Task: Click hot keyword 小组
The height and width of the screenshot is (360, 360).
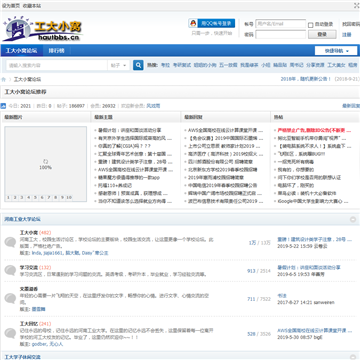Action: (x=266, y=65)
